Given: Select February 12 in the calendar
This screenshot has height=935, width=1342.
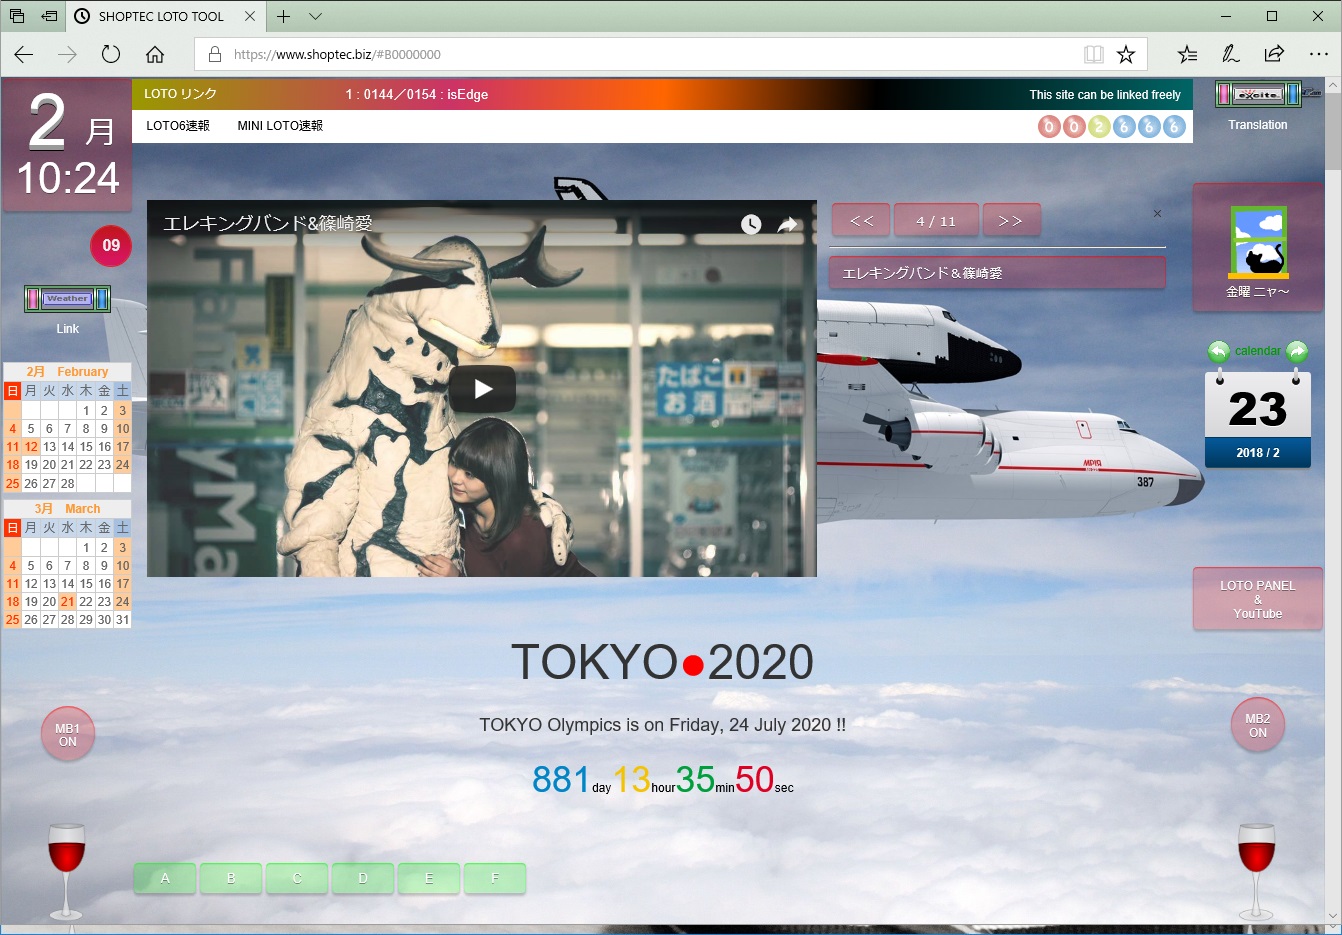Looking at the screenshot, I should (31, 447).
